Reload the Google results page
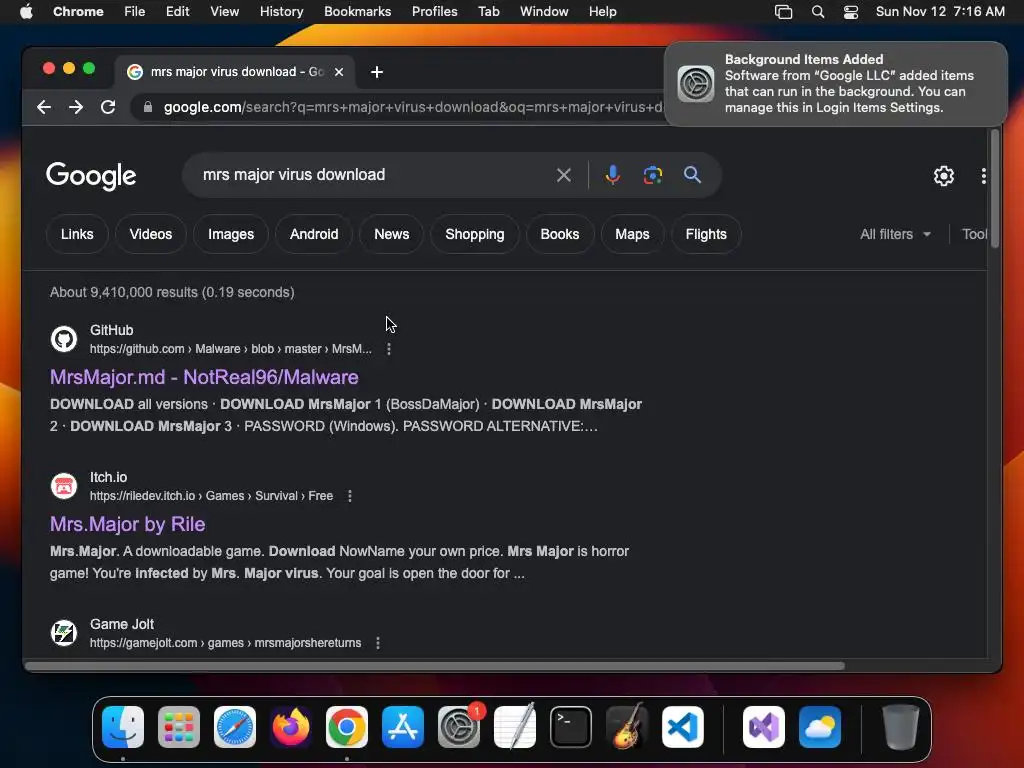This screenshot has height=768, width=1024. [108, 107]
